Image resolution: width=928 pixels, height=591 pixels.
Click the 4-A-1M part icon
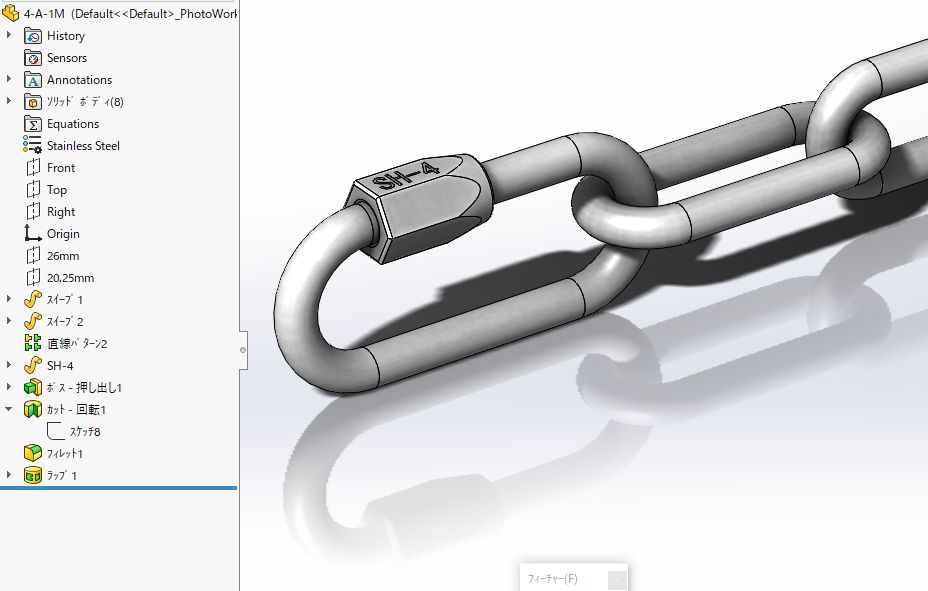11,13
